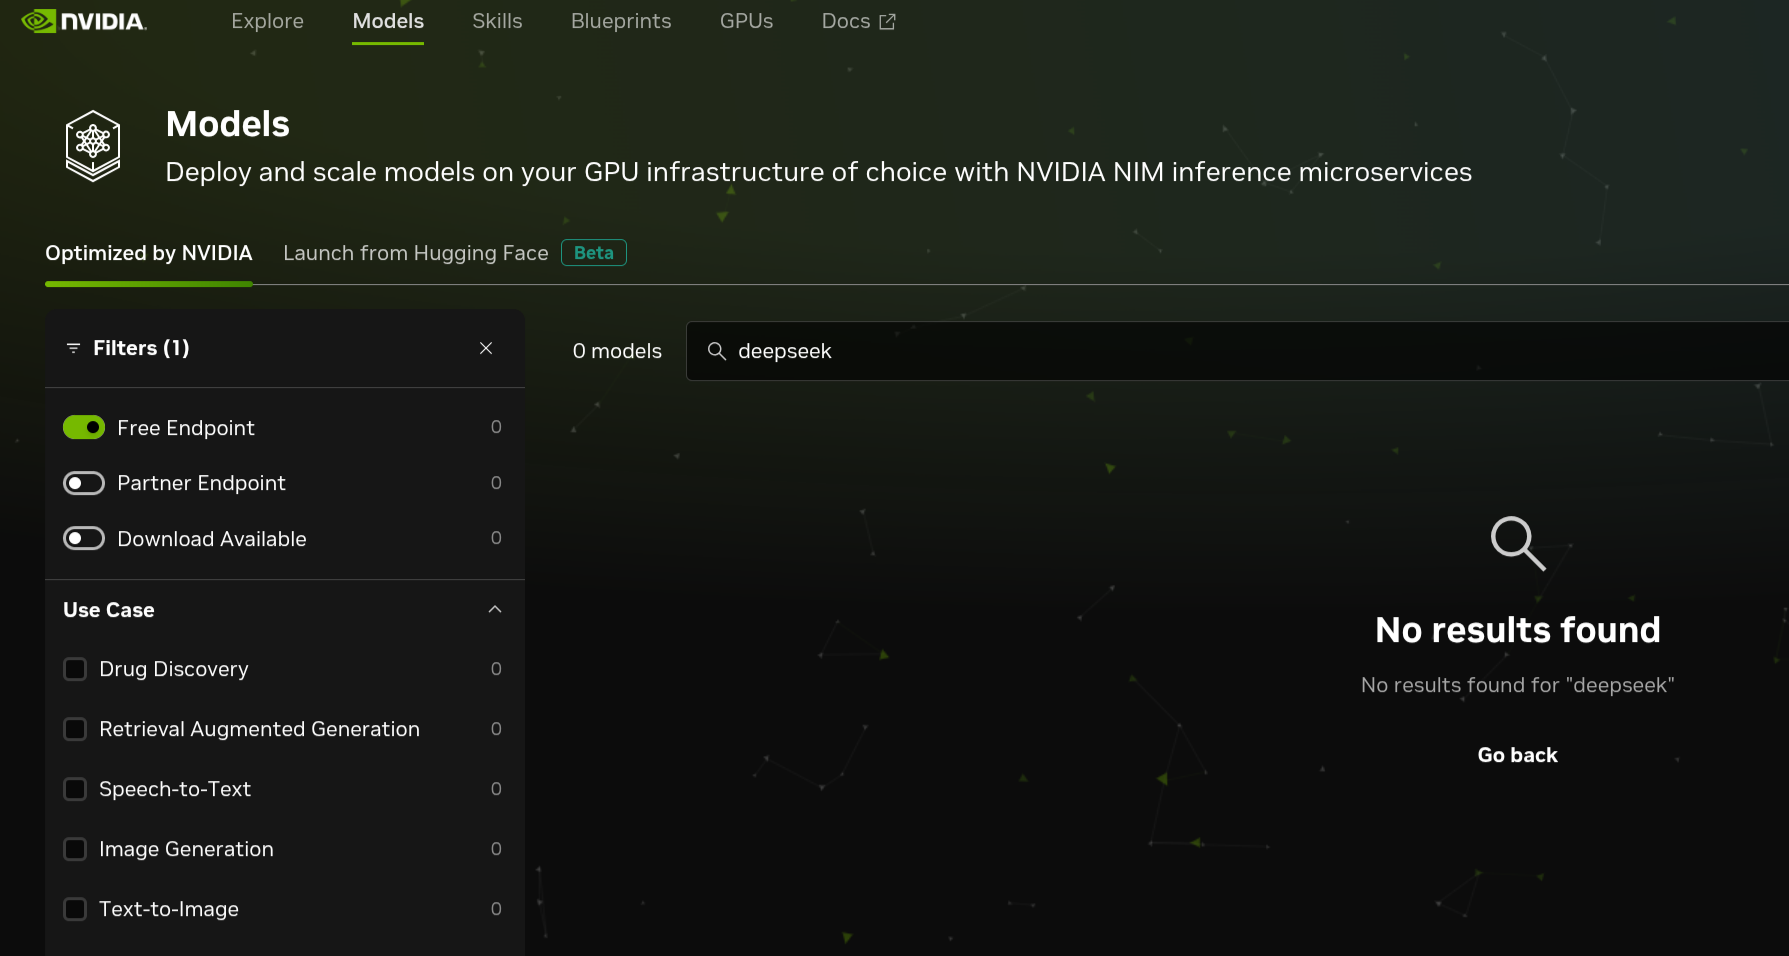Go to the Skills page

tap(497, 21)
